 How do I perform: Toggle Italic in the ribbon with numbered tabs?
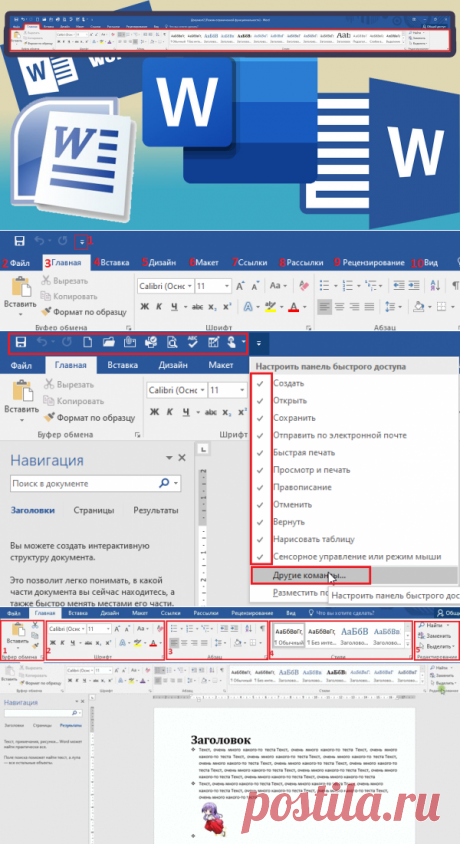tap(159, 307)
